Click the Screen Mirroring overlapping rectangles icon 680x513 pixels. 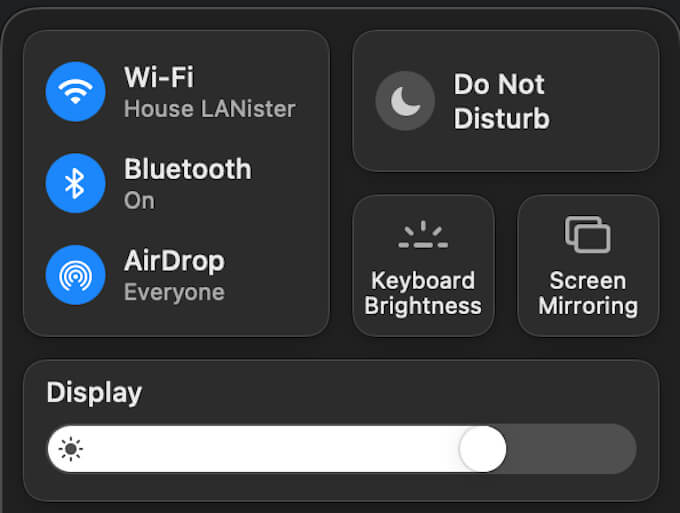588,235
